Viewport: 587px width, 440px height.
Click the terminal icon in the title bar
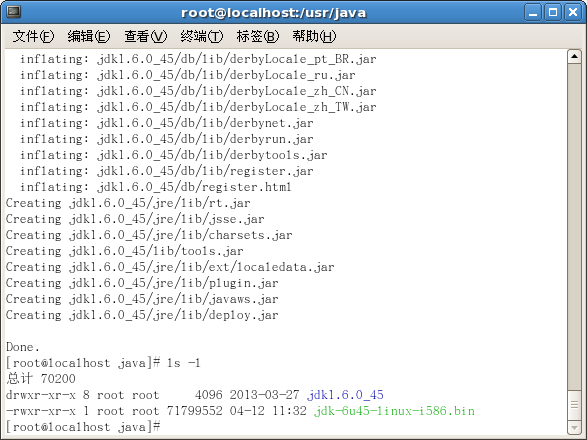coord(14,12)
